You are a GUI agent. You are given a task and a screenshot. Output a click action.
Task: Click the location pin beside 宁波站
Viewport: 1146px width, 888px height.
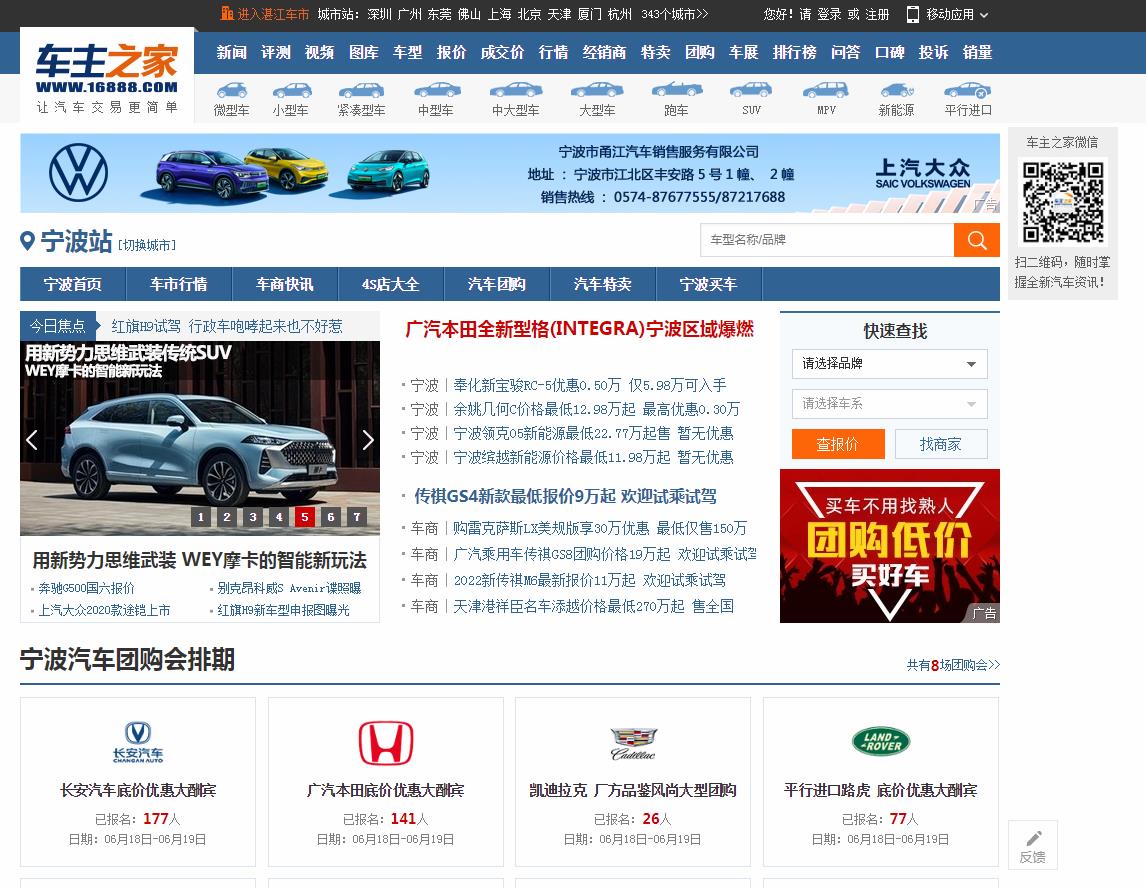point(27,241)
